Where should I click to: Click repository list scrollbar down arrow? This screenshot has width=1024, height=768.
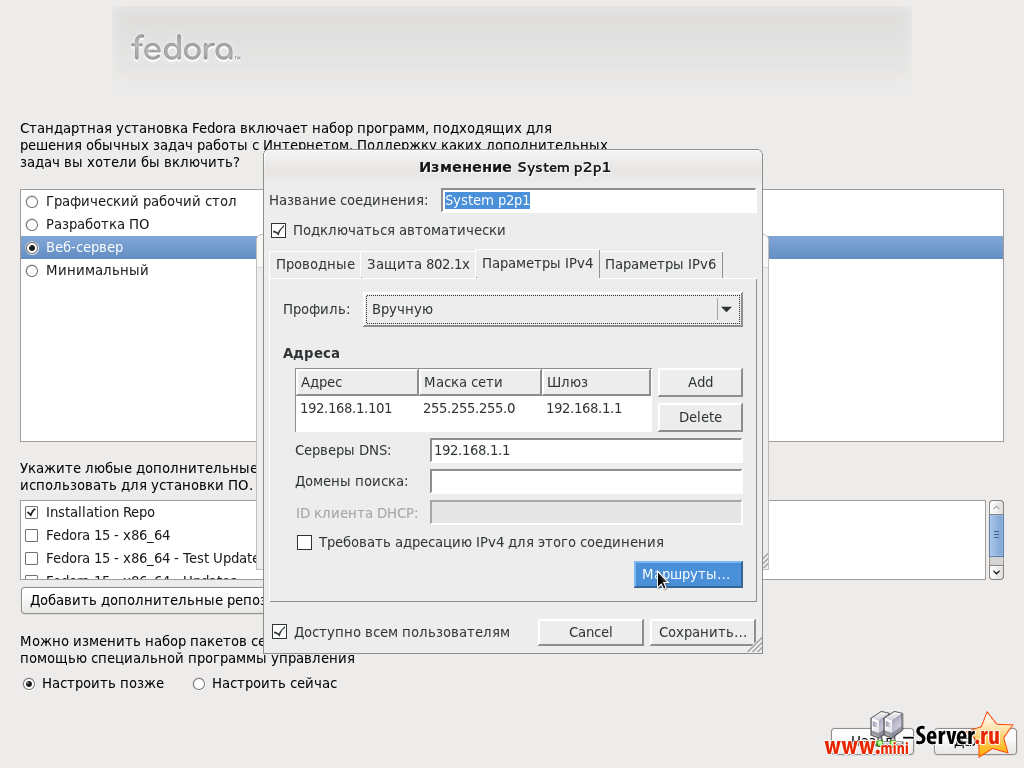(996, 573)
